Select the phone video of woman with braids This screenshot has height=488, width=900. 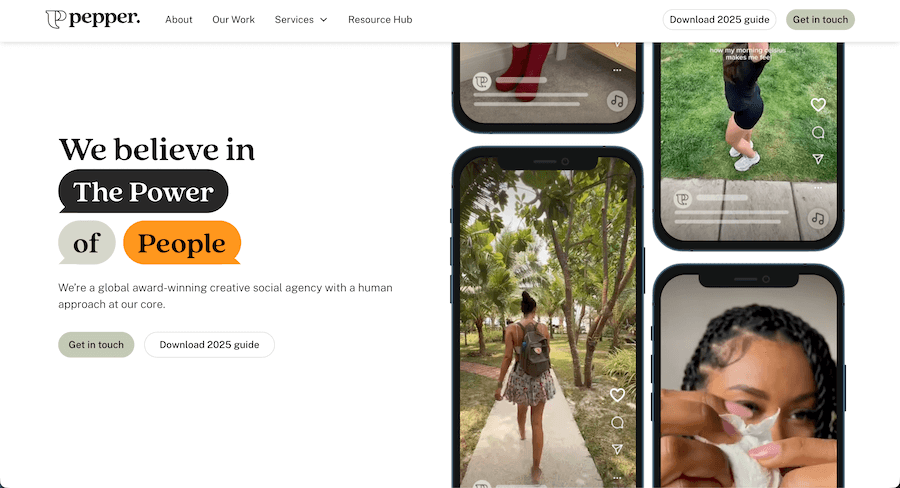coord(748,379)
